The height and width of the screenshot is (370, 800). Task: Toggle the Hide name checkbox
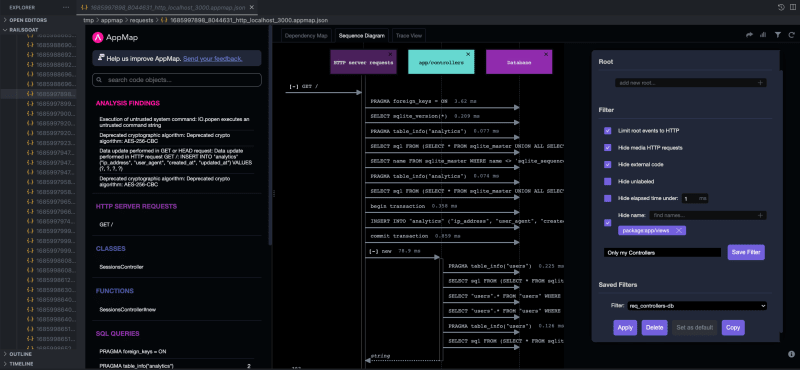click(x=608, y=223)
